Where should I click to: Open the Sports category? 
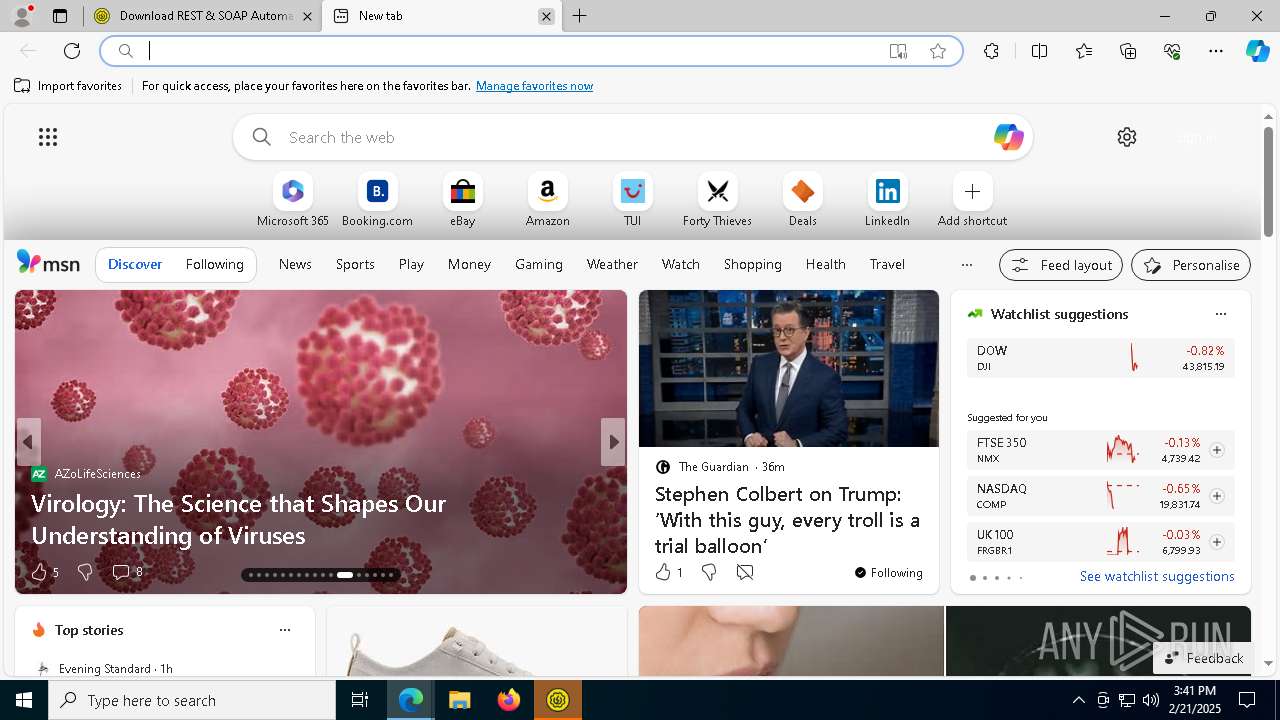(355, 264)
